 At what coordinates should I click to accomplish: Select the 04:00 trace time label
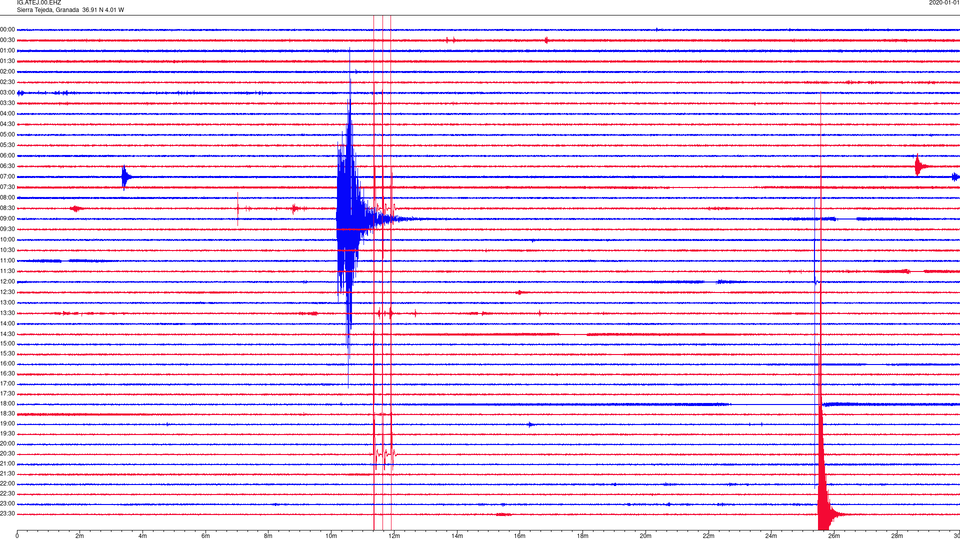tap(7, 114)
